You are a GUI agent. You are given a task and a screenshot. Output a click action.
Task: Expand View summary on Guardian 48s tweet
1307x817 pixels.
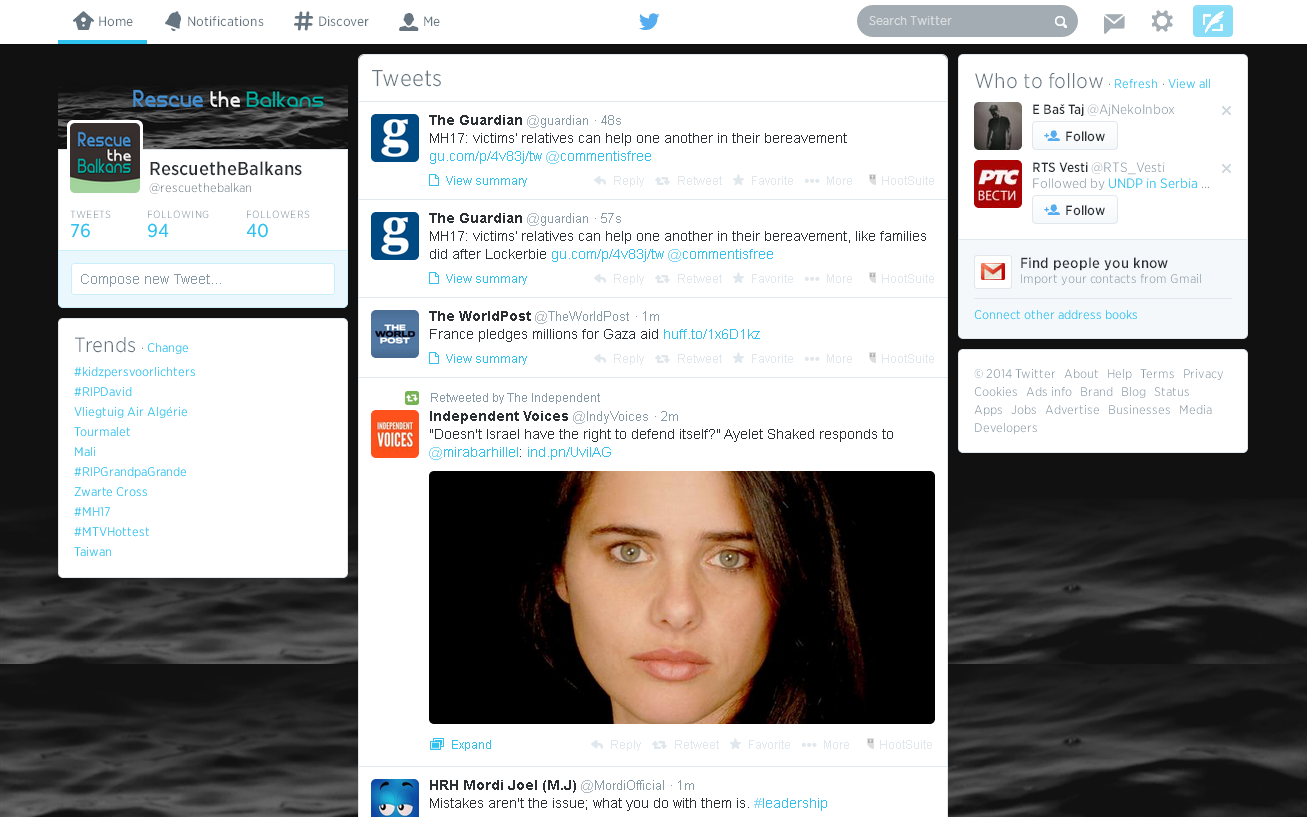click(x=478, y=181)
